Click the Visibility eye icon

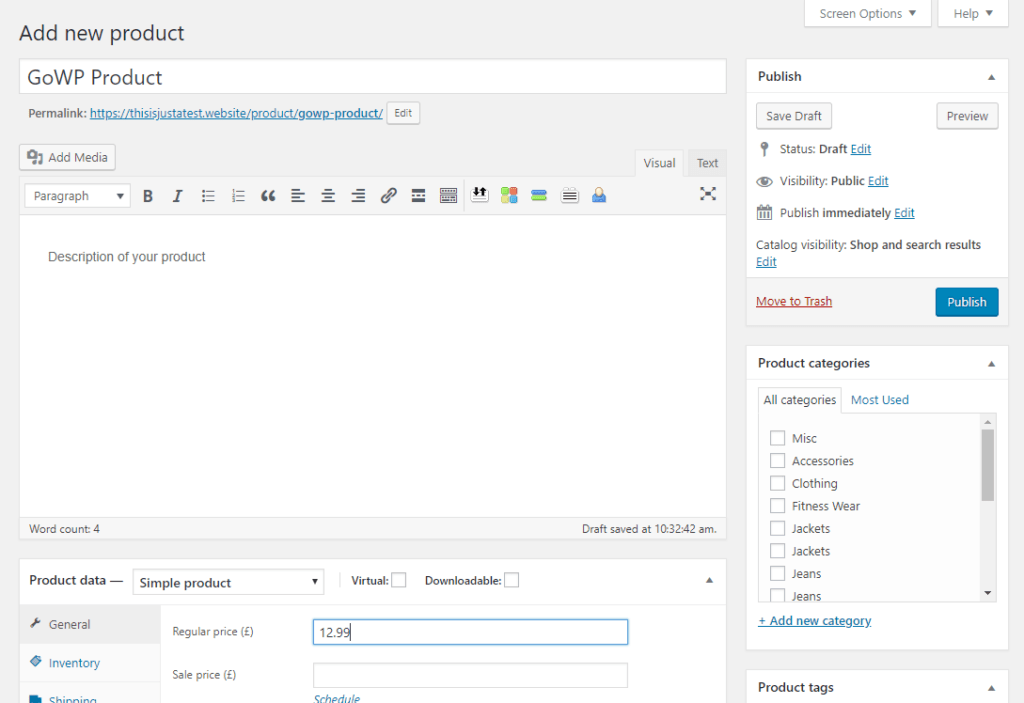764,182
